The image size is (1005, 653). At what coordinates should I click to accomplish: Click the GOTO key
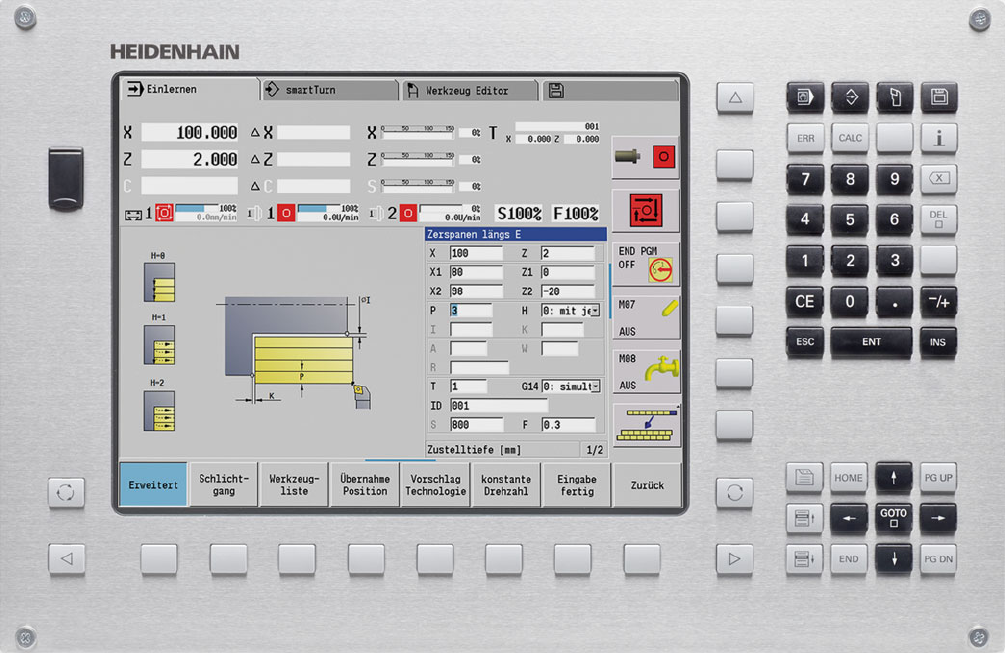tap(893, 518)
